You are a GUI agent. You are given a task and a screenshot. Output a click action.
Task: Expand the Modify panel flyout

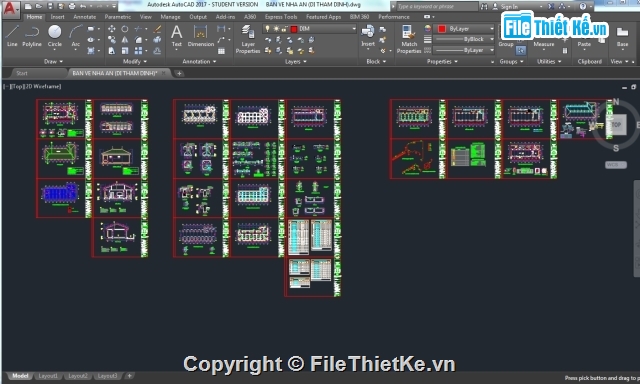click(x=135, y=62)
